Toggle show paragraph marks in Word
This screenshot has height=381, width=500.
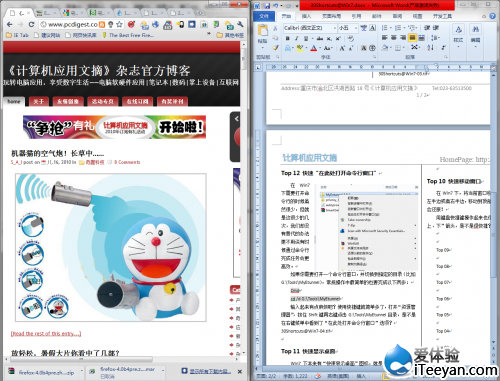[x=444, y=48]
